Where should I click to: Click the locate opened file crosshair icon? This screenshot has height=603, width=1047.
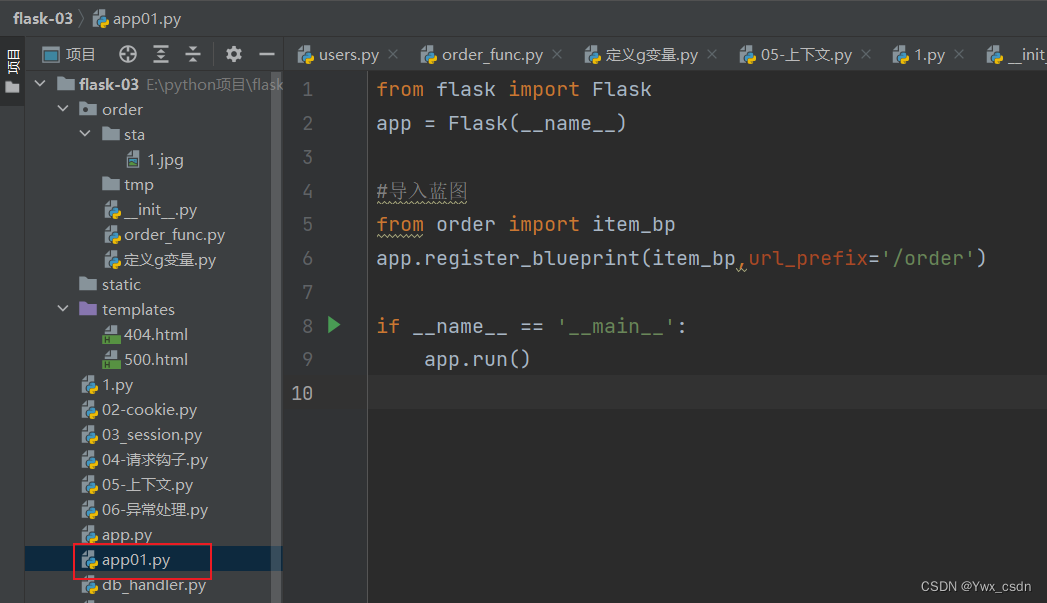pos(128,54)
